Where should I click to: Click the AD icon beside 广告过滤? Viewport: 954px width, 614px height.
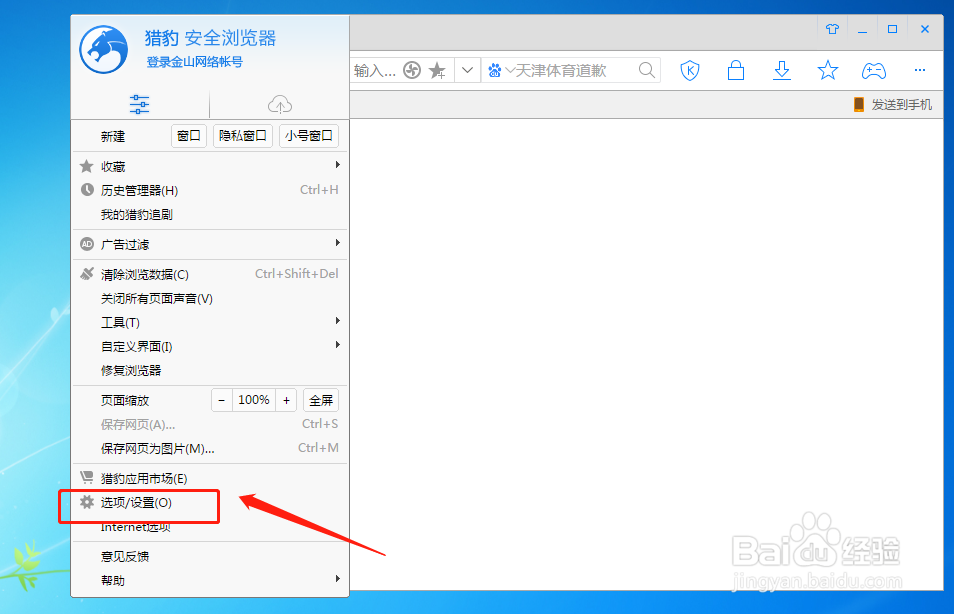[87, 244]
